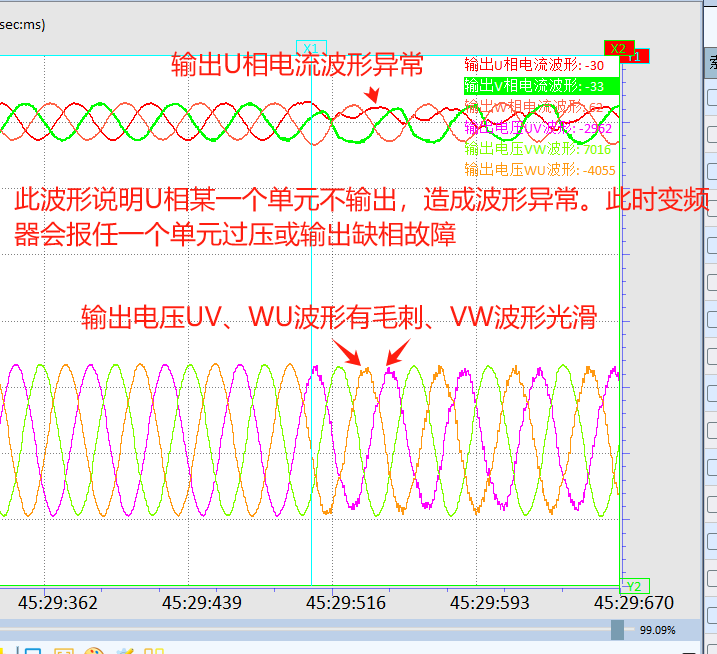The height and width of the screenshot is (654, 717).
Task: Click time axis label 45:29:516
Action: point(346,603)
